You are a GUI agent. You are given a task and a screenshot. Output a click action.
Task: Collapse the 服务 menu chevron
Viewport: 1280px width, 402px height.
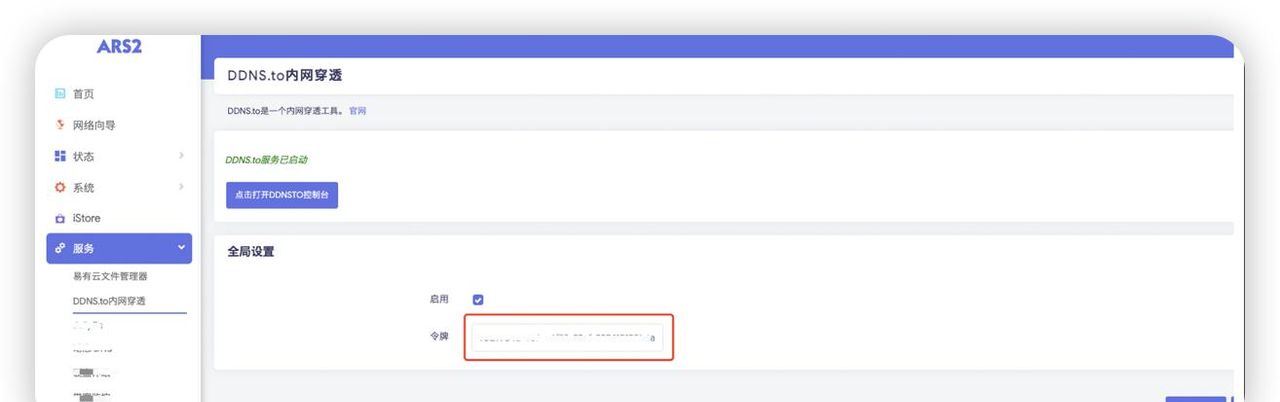coord(181,248)
